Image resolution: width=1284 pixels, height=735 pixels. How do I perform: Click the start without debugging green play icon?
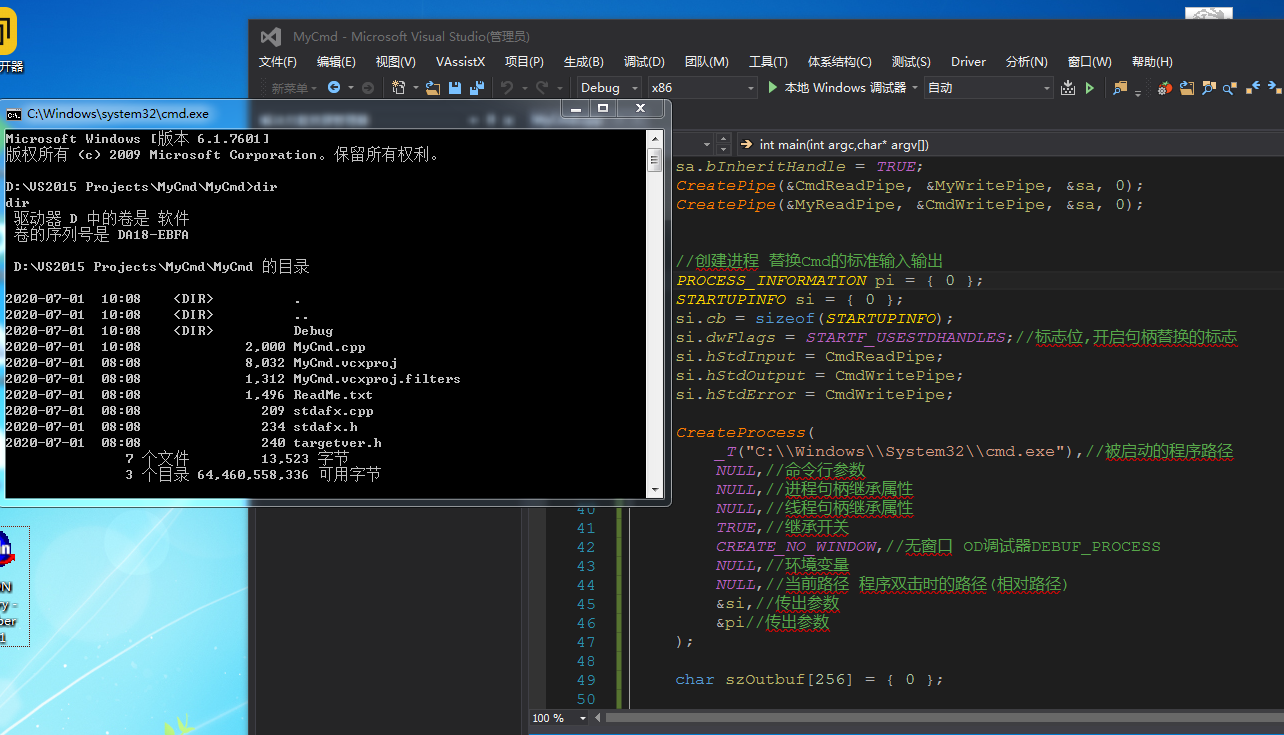(x=1090, y=88)
